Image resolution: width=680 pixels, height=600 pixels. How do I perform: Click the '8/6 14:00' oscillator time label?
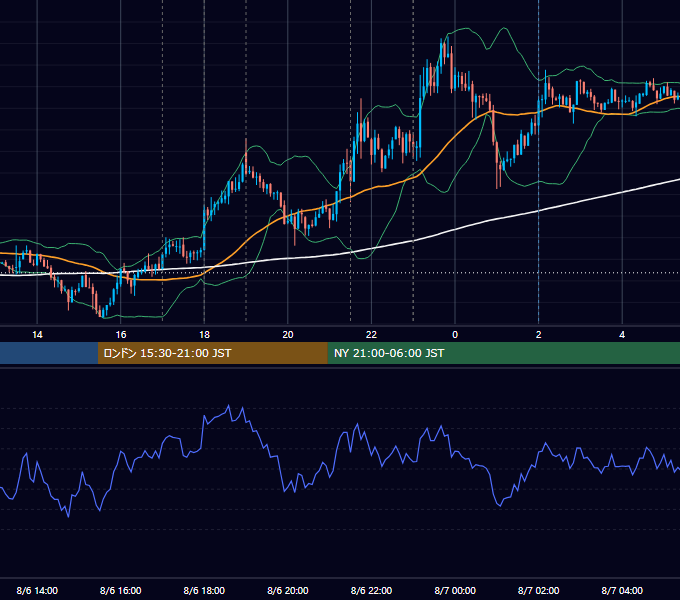37,590
